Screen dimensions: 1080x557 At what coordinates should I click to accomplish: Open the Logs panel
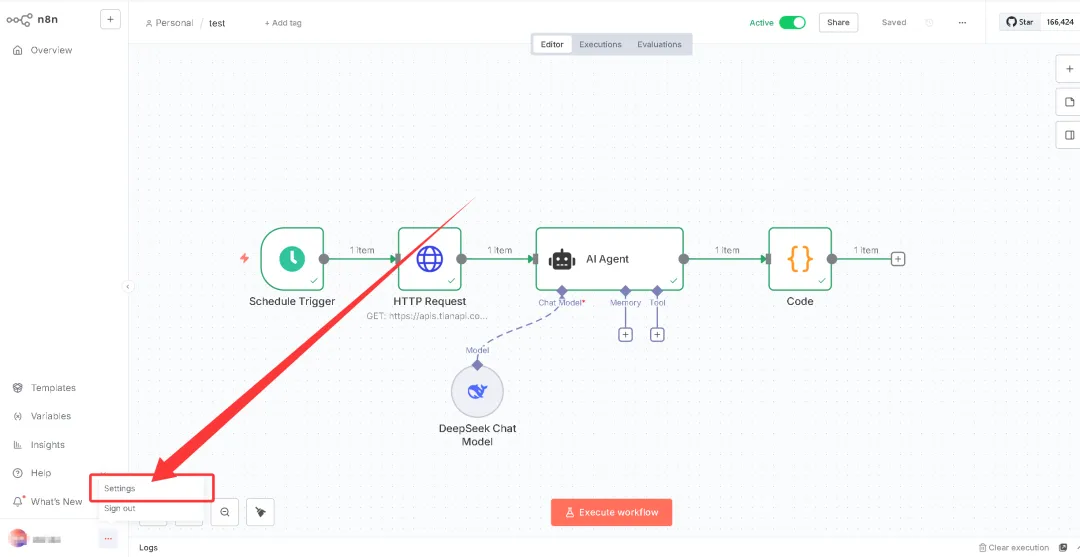[148, 548]
